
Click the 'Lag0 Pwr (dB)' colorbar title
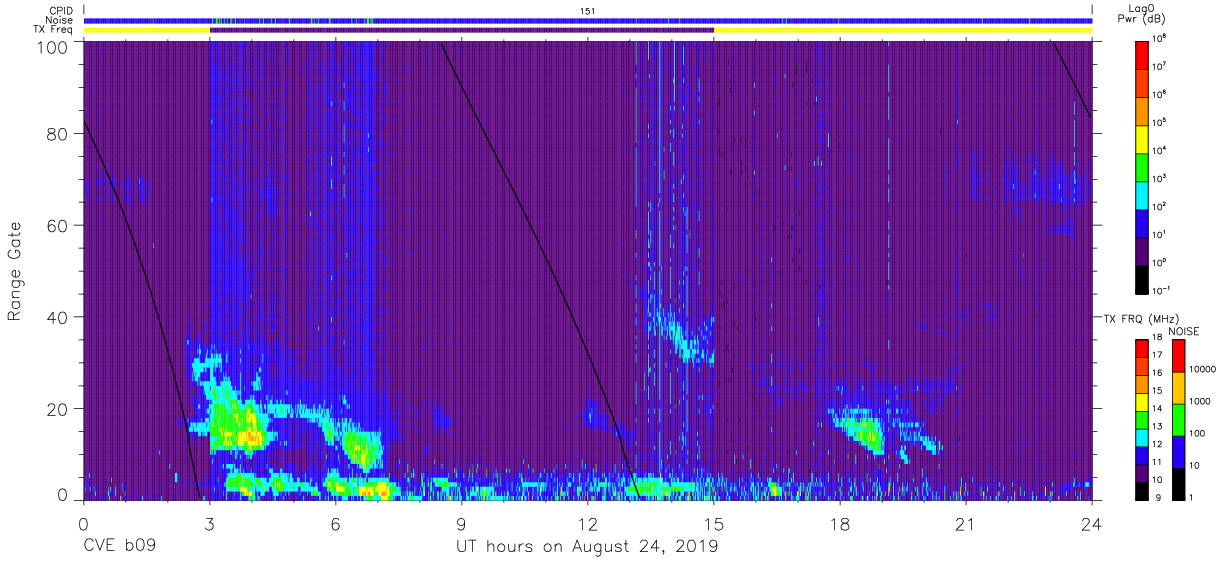(x=1142, y=13)
